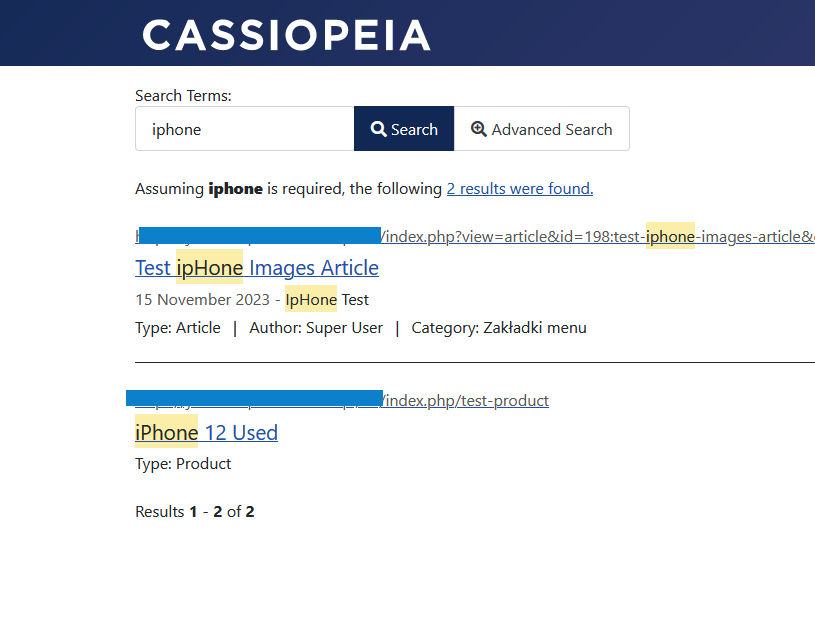Click the "Category: Zakładki menu" text

[498, 327]
